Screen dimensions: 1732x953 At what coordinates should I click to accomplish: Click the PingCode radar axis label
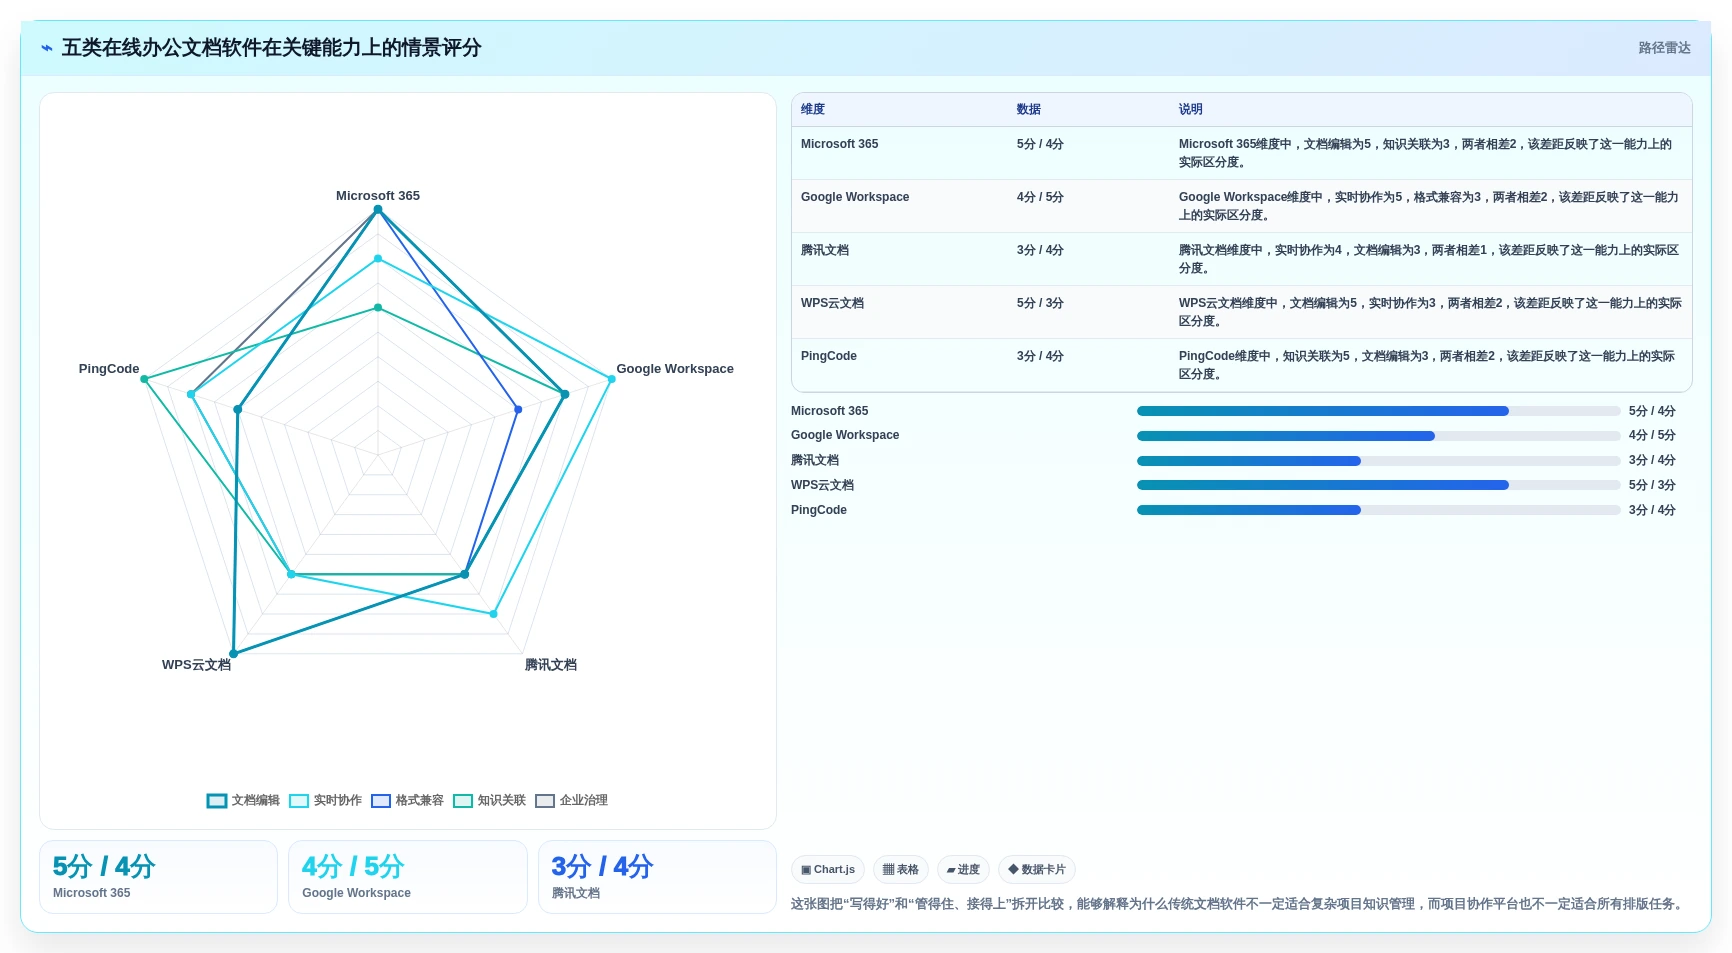pos(109,369)
